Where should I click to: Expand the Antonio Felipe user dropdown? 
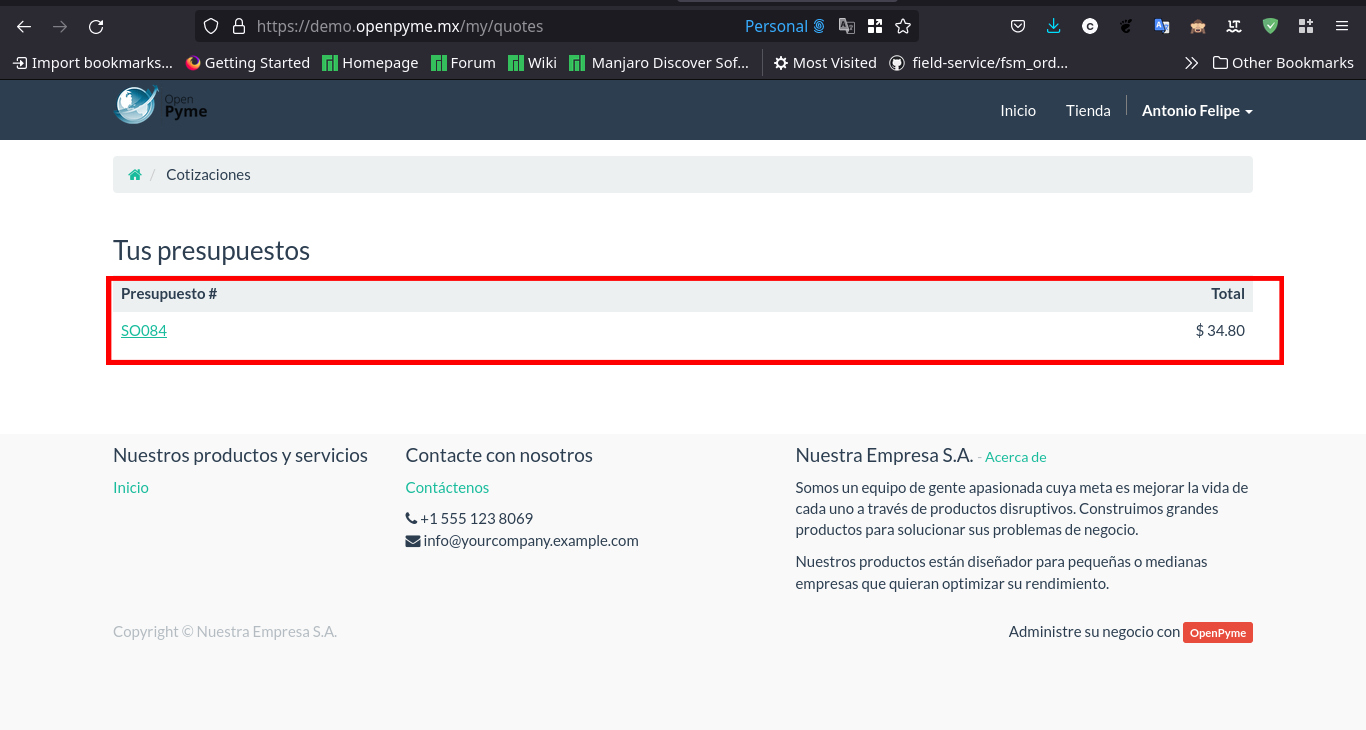[x=1197, y=111]
